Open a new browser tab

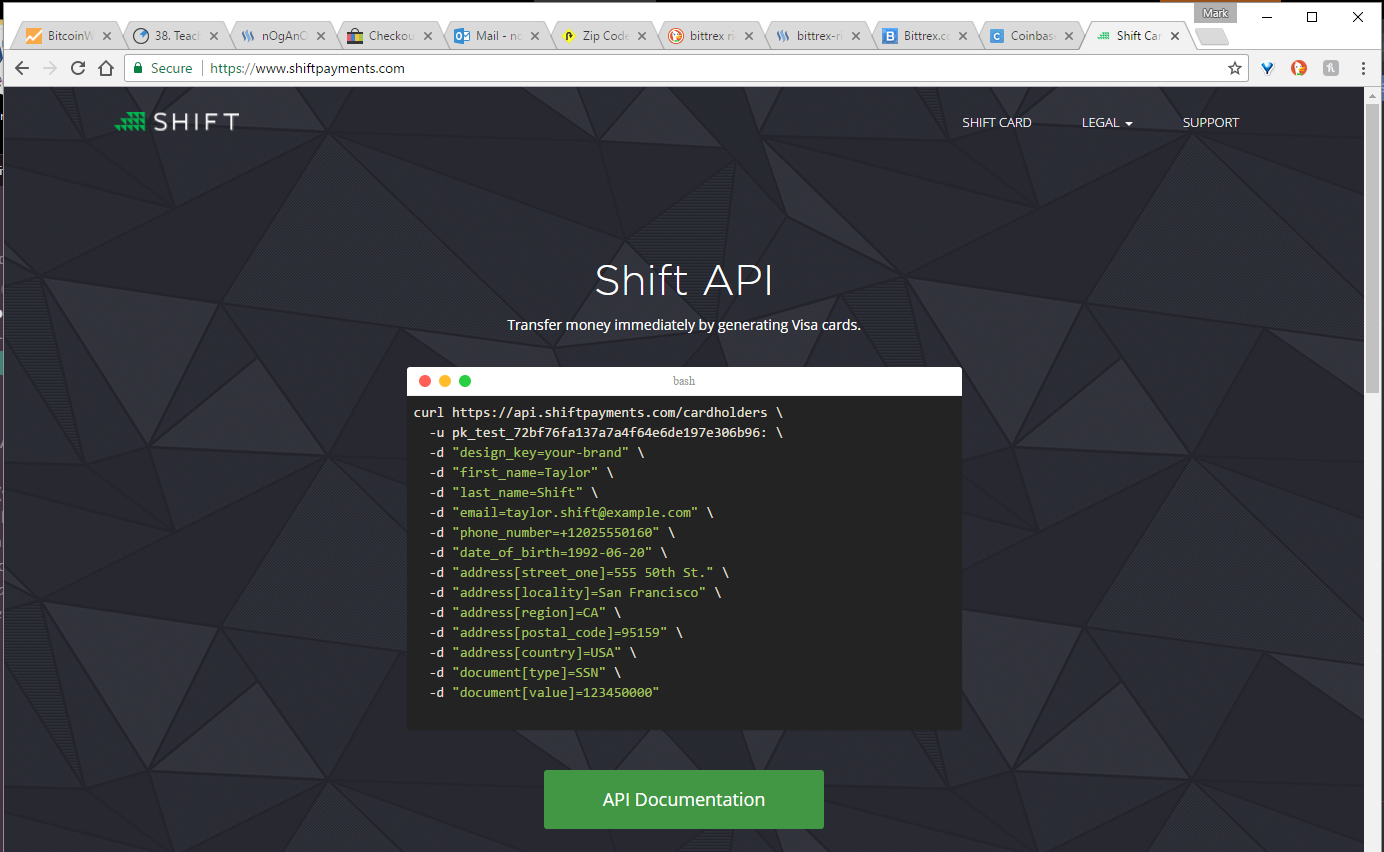(x=1211, y=36)
